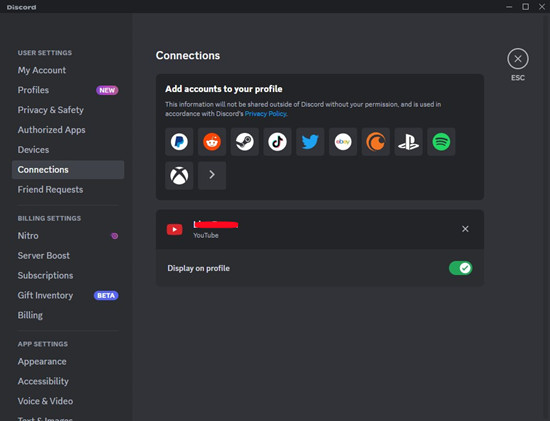Screen dimensions: 550x421
Task: Click the YouTube connection icon
Action: 174,229
